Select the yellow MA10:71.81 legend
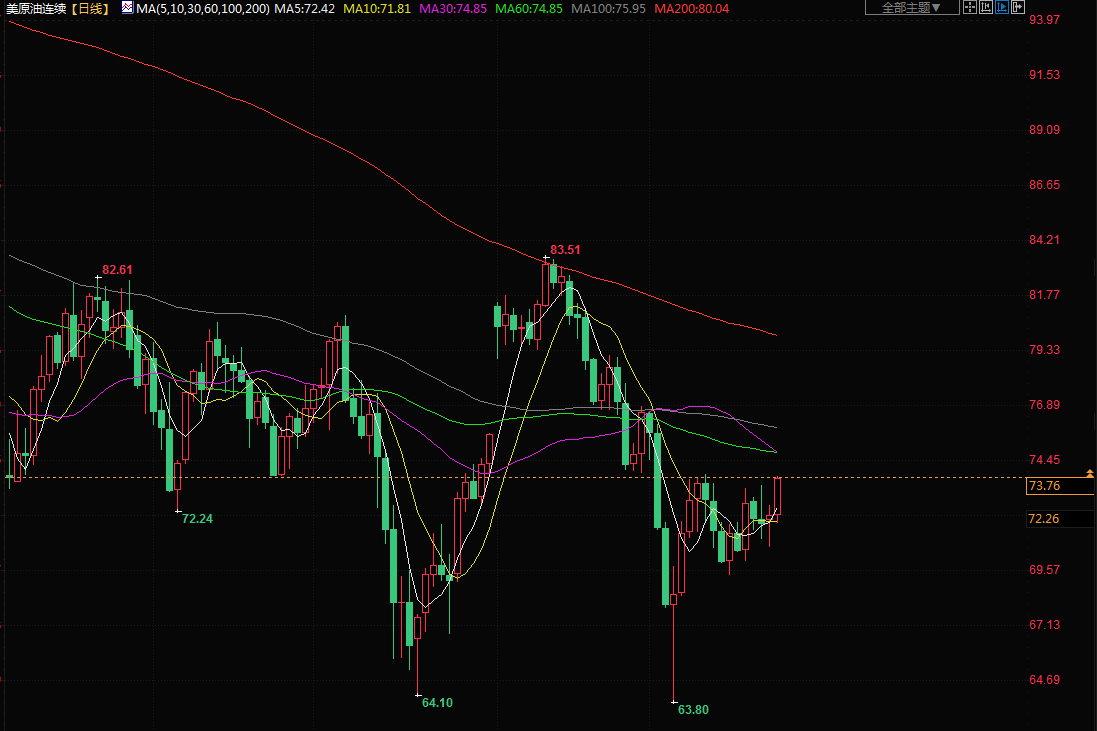 pyautogui.click(x=377, y=8)
